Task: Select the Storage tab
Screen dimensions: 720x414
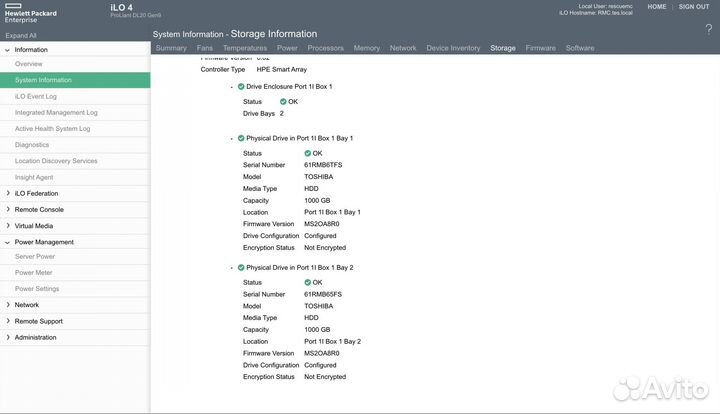Action: (503, 48)
